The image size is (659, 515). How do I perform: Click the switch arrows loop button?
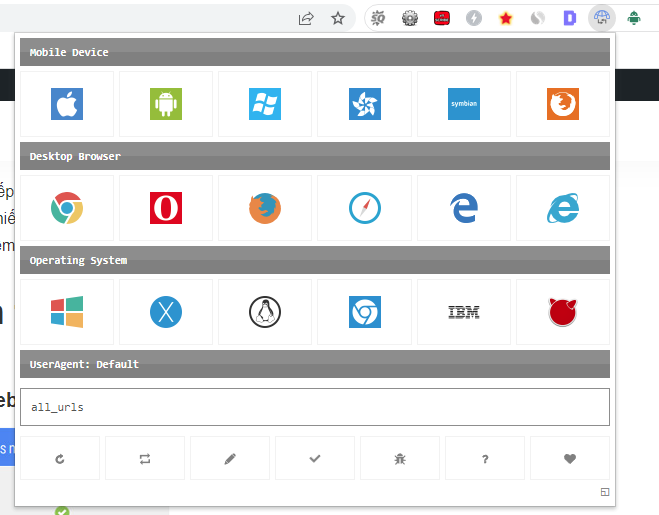(145, 458)
